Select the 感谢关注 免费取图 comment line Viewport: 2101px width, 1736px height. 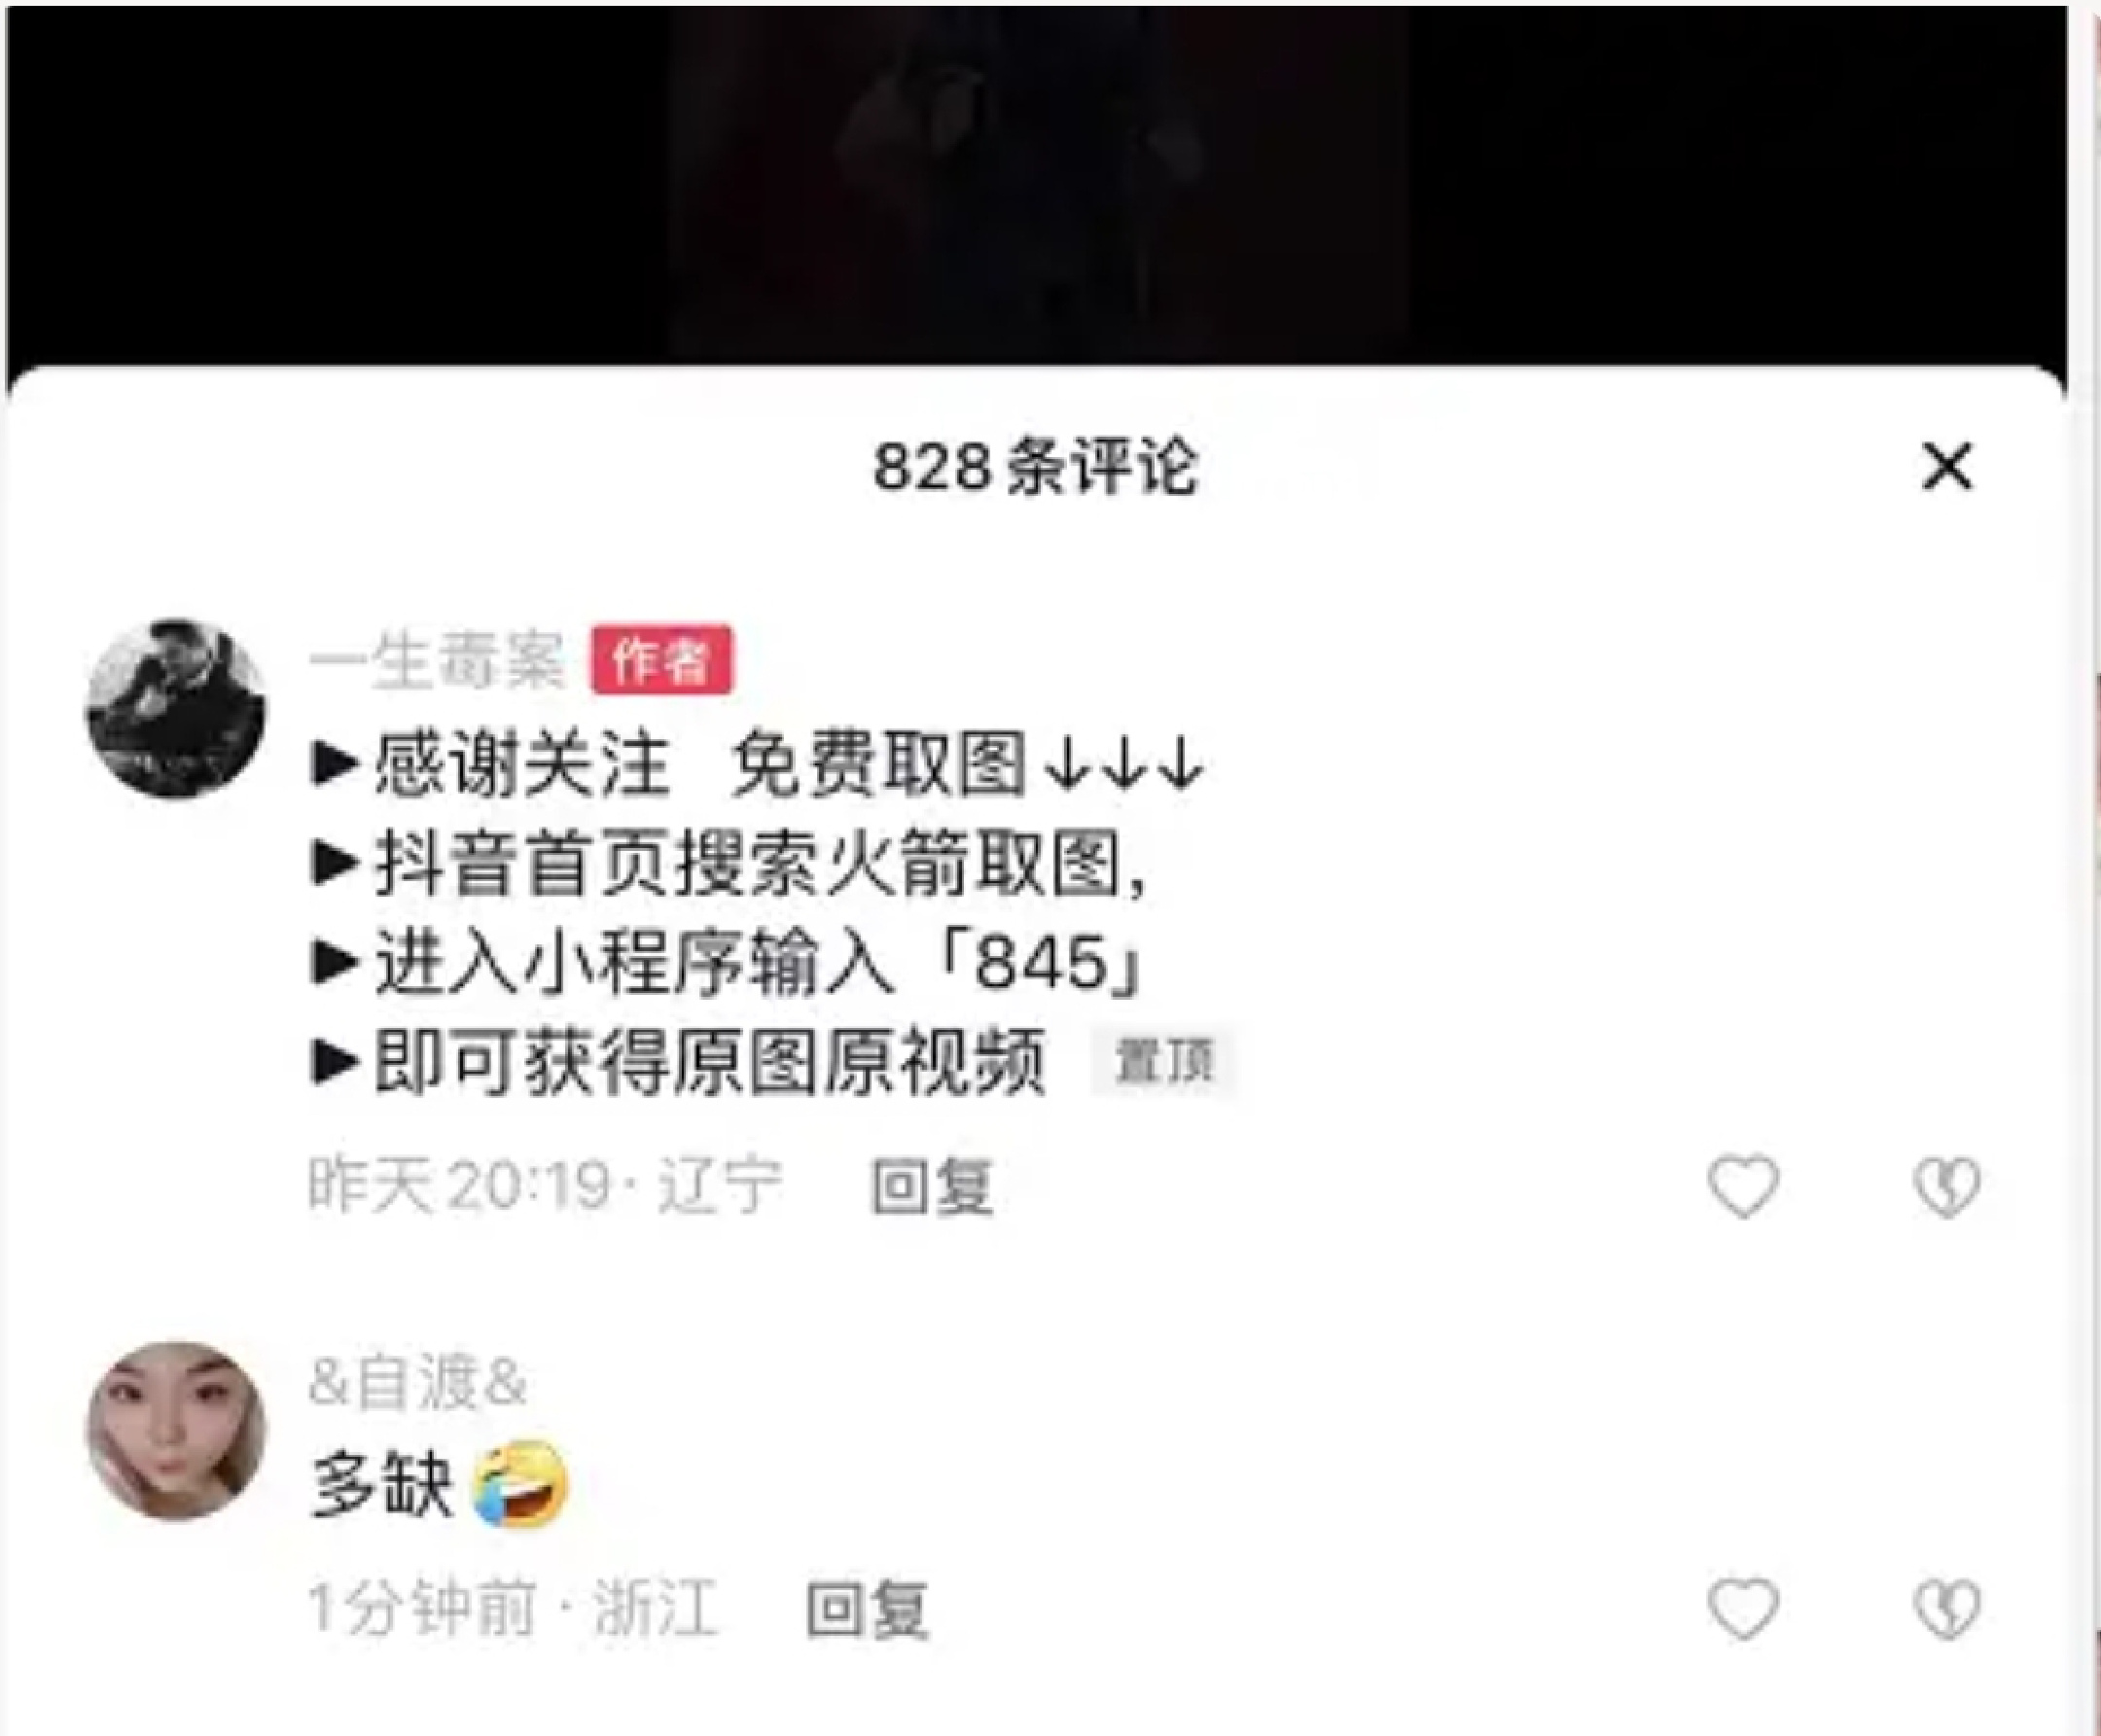757,767
